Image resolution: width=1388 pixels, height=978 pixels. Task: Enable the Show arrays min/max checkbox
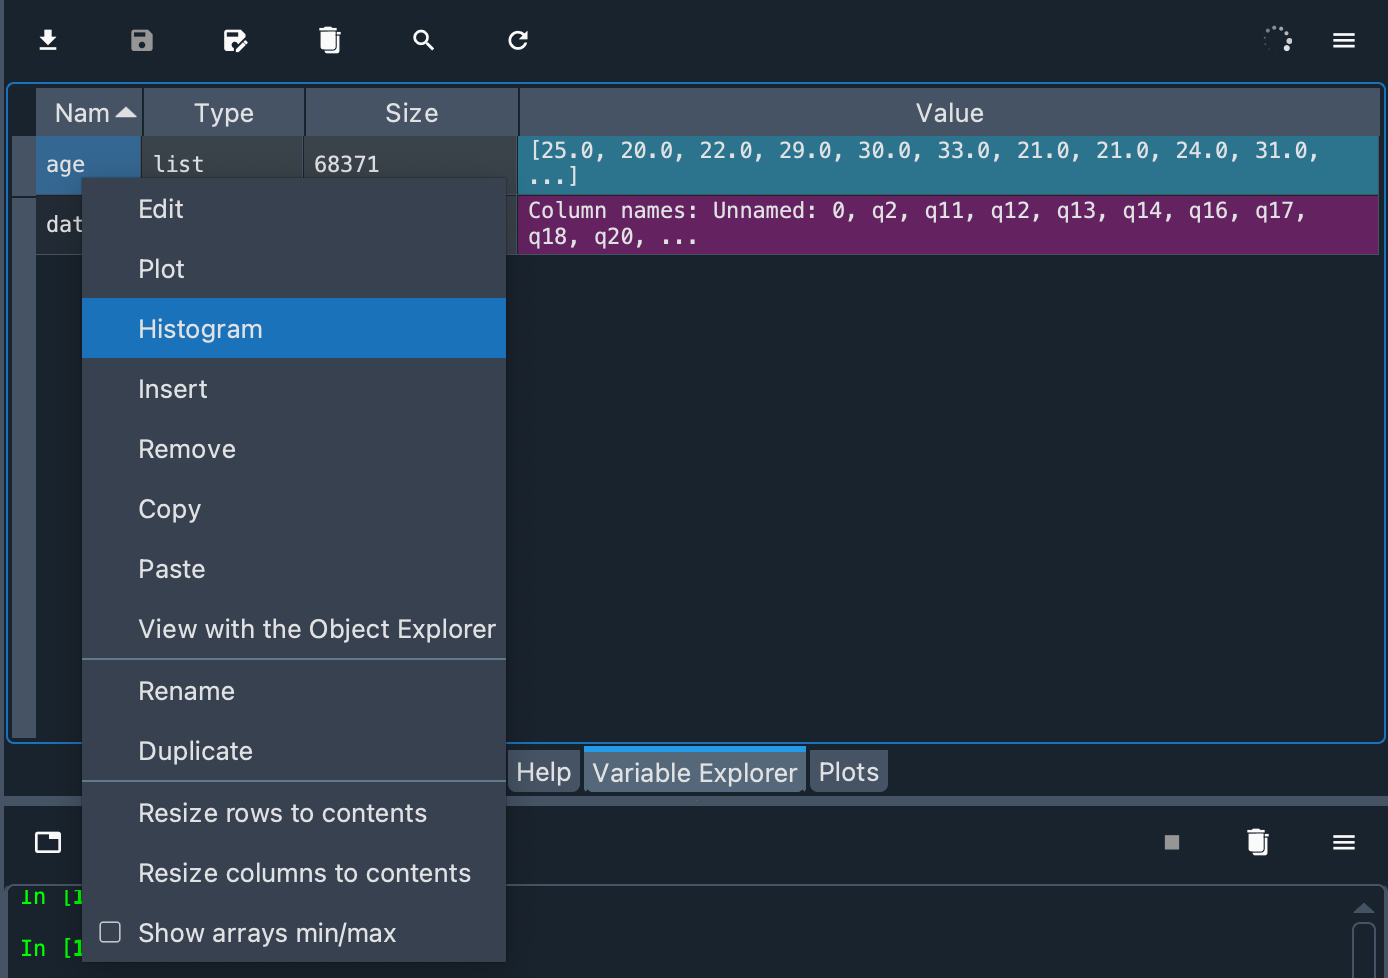(x=110, y=931)
